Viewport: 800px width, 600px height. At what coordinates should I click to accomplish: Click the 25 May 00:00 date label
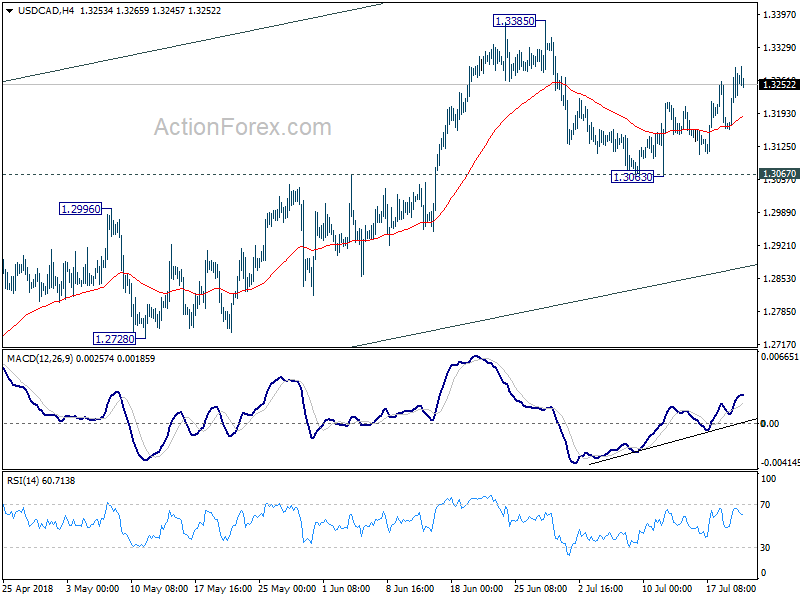point(287,589)
